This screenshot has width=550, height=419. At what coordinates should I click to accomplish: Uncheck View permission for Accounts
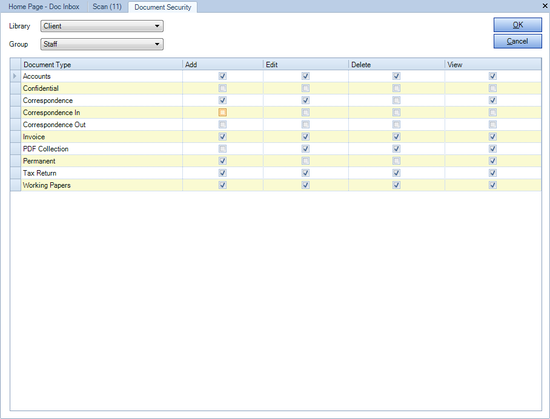click(x=493, y=76)
